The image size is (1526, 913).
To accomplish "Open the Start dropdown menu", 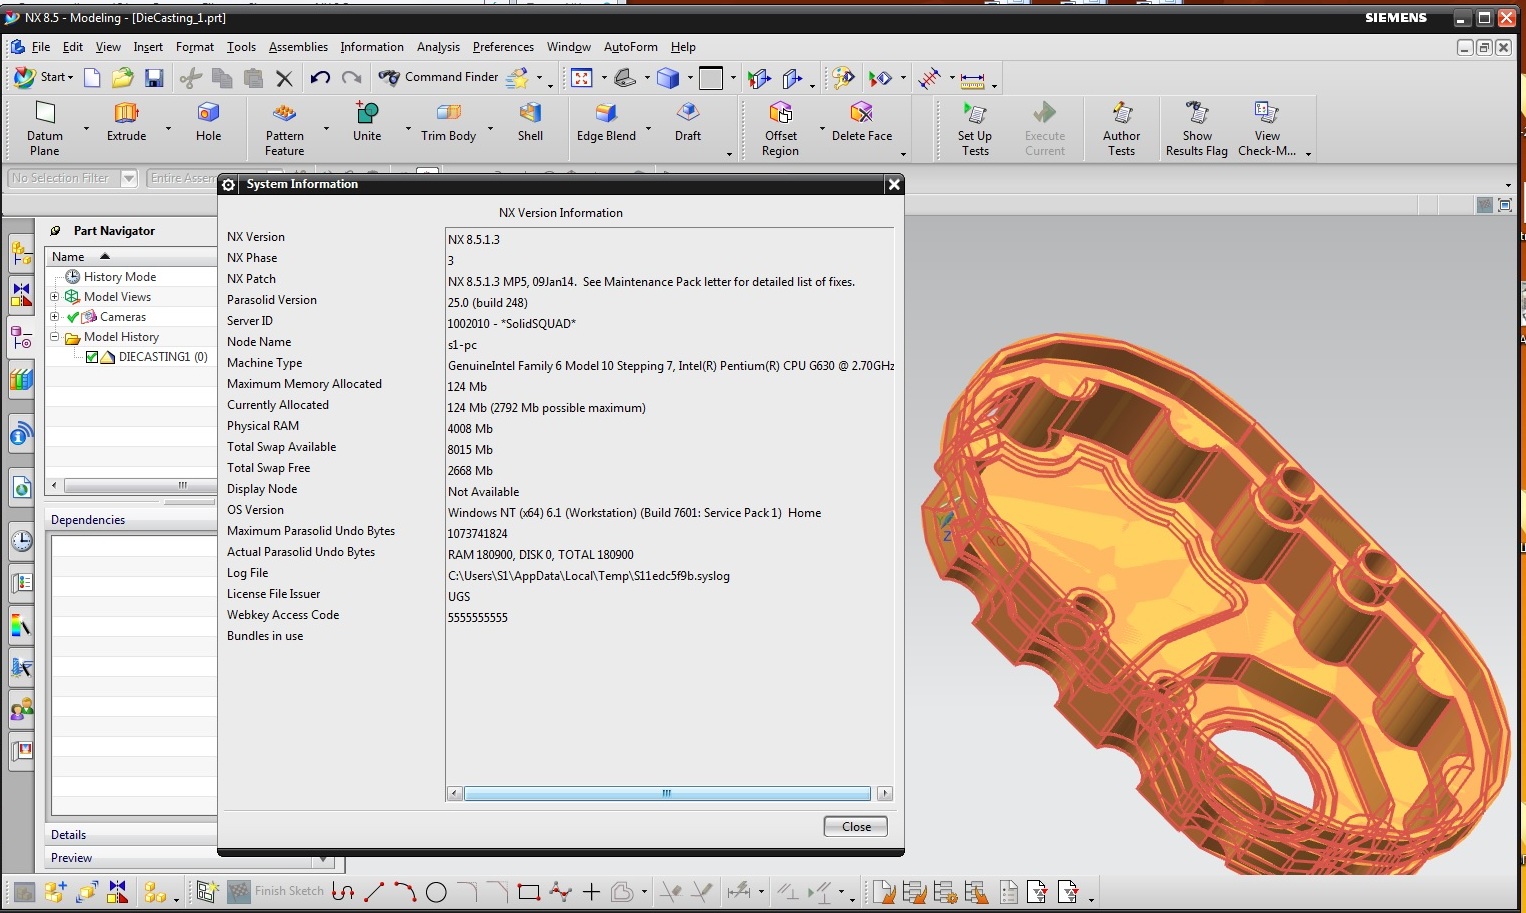I will pos(44,77).
